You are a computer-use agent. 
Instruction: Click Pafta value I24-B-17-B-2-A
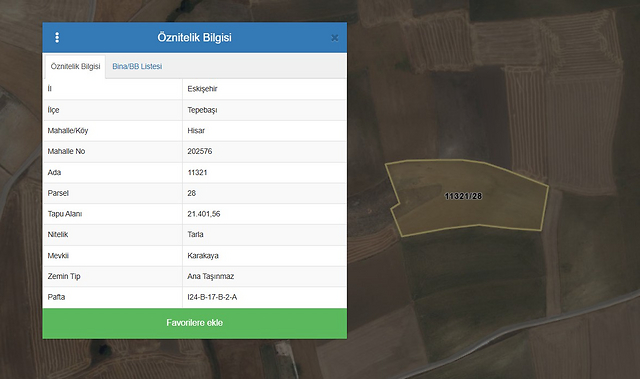point(212,297)
